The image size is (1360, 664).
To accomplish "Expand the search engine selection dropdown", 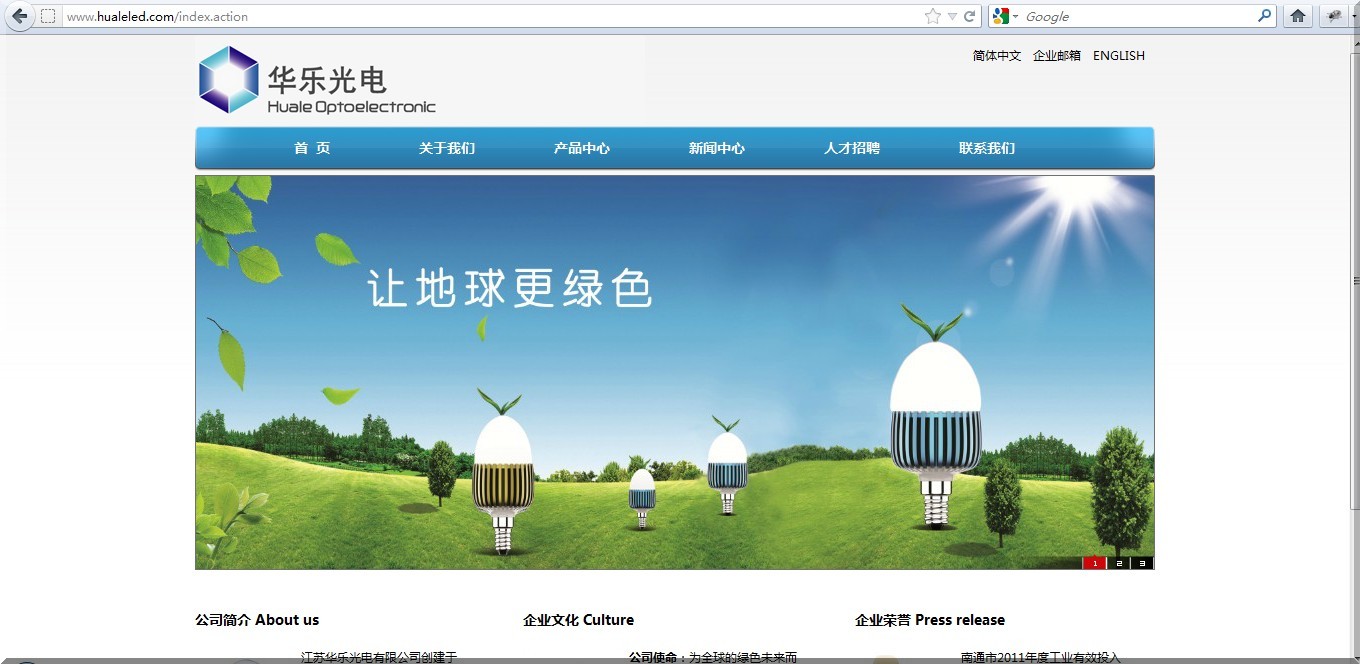I will (1014, 16).
